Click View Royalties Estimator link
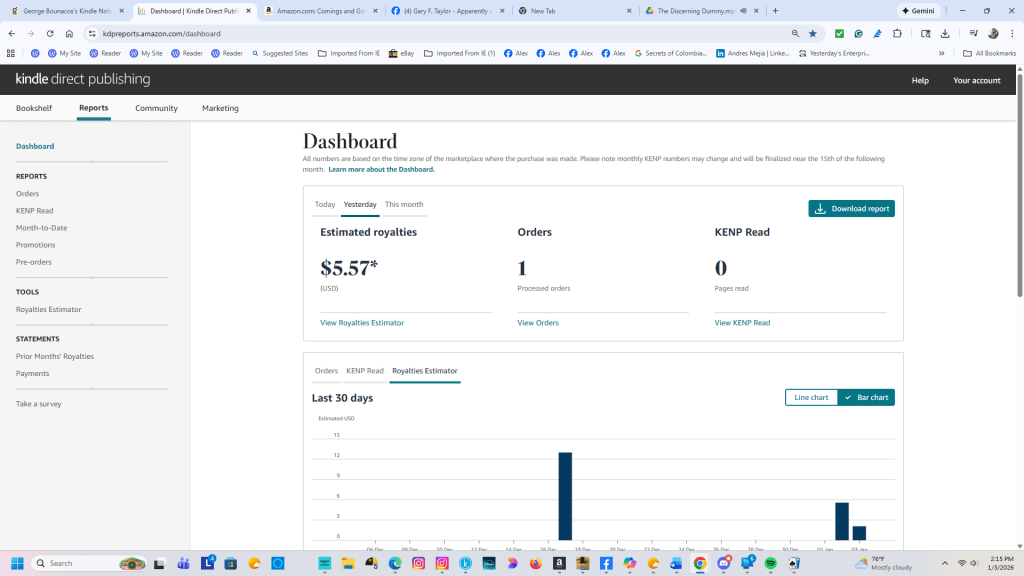This screenshot has height=576, width=1024. (362, 323)
